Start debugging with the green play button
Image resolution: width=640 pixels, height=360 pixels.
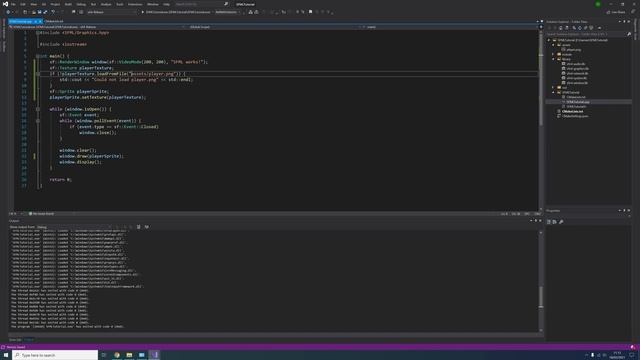(143, 12)
